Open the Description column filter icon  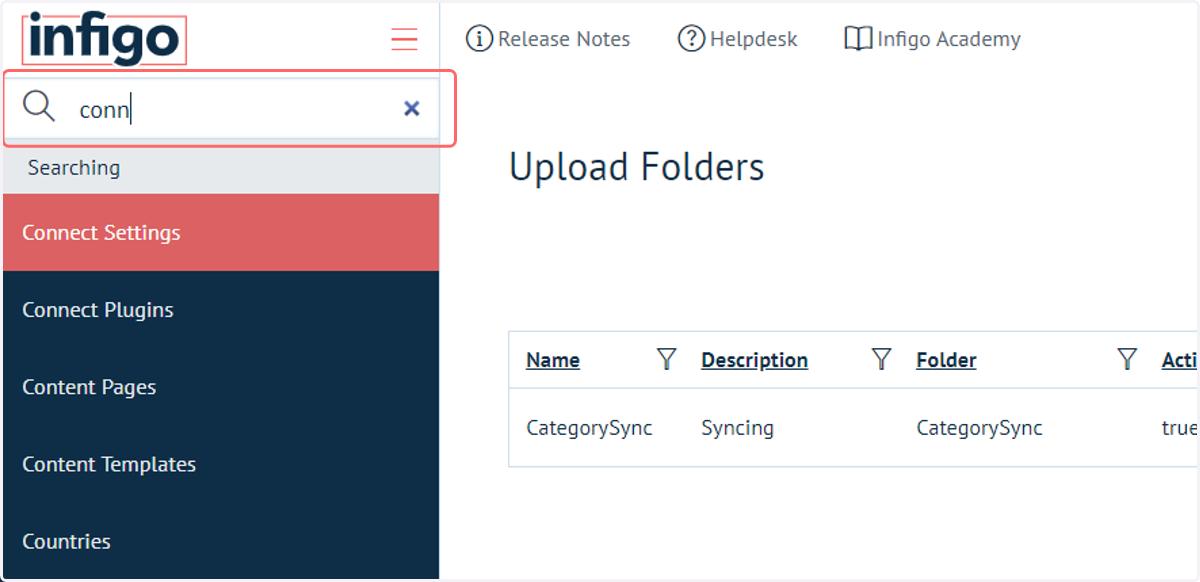point(881,359)
